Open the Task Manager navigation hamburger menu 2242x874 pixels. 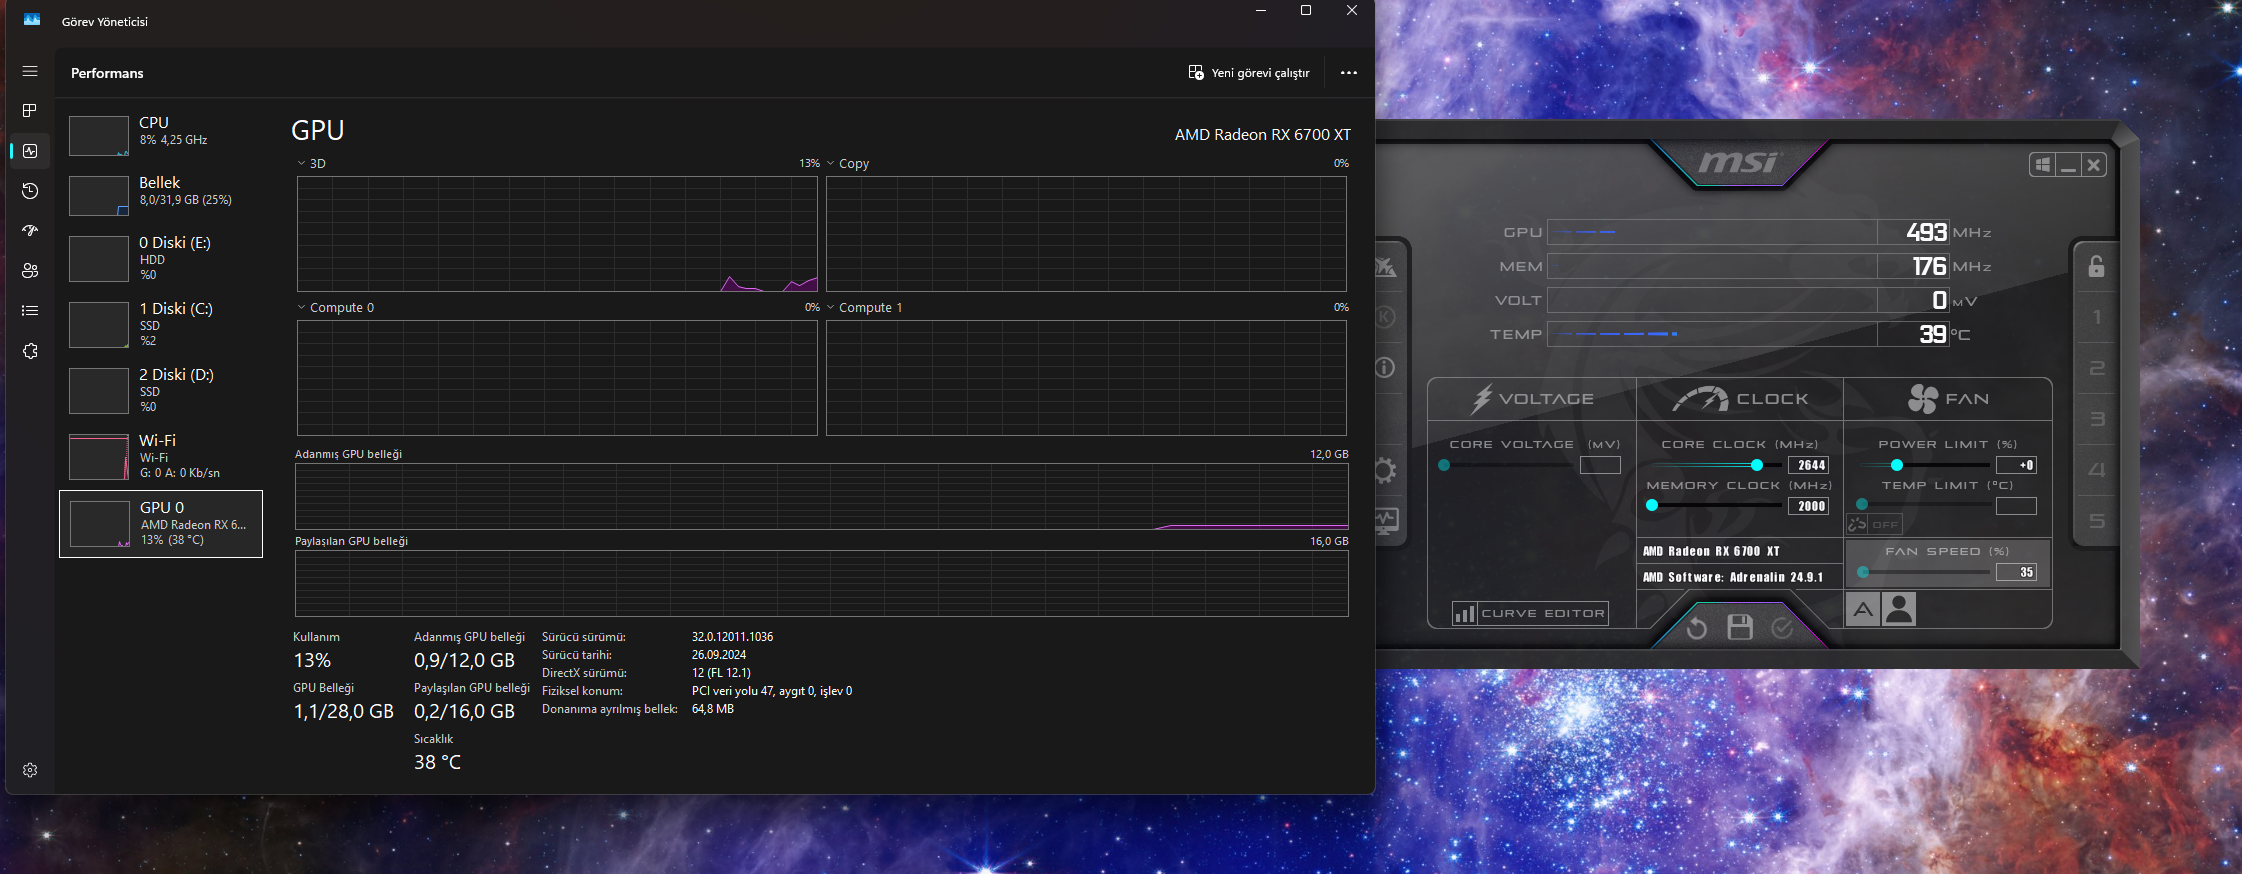pyautogui.click(x=30, y=71)
